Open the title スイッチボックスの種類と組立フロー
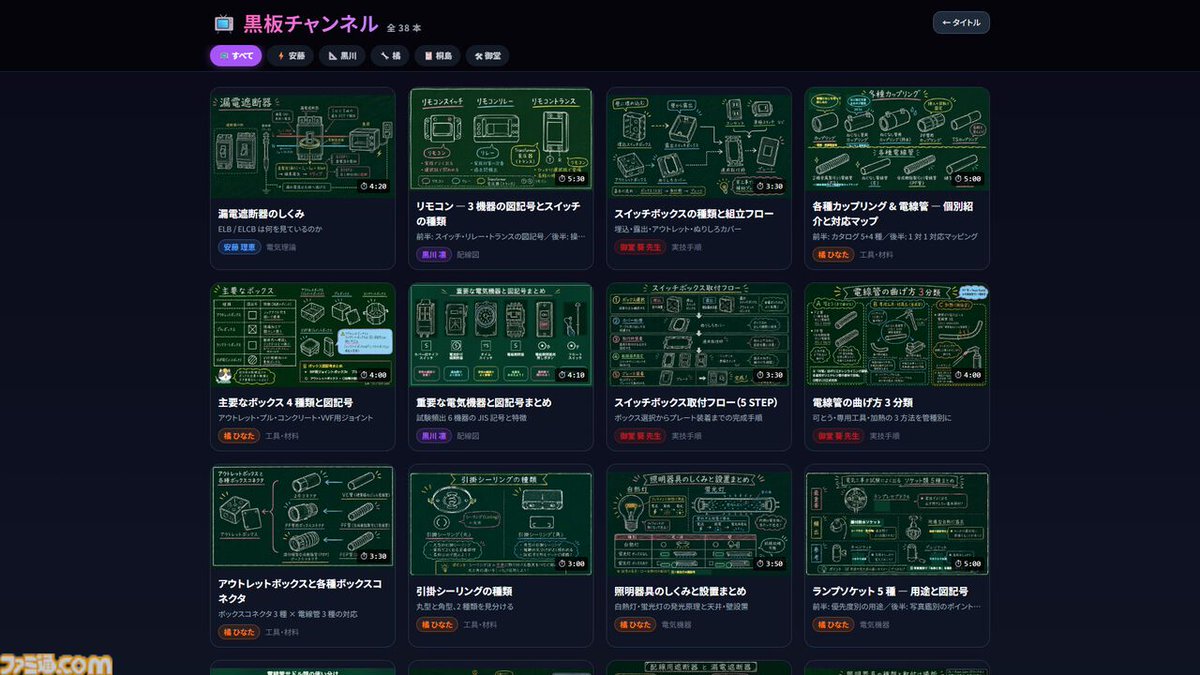Screen dimensions: 1200x675 693,214
